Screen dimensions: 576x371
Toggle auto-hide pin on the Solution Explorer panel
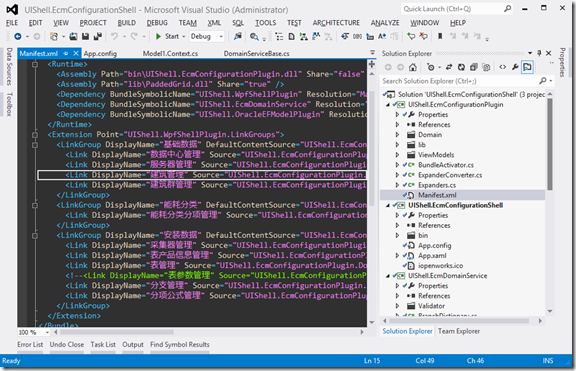pos(539,53)
